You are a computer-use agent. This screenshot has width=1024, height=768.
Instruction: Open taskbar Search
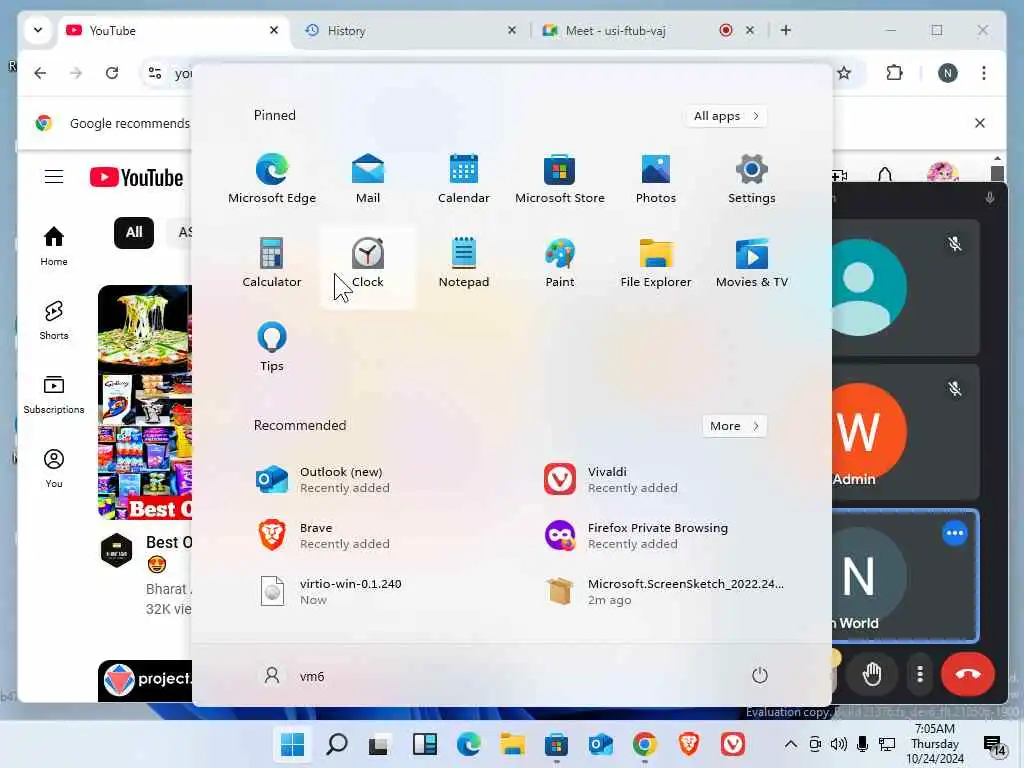coord(337,744)
